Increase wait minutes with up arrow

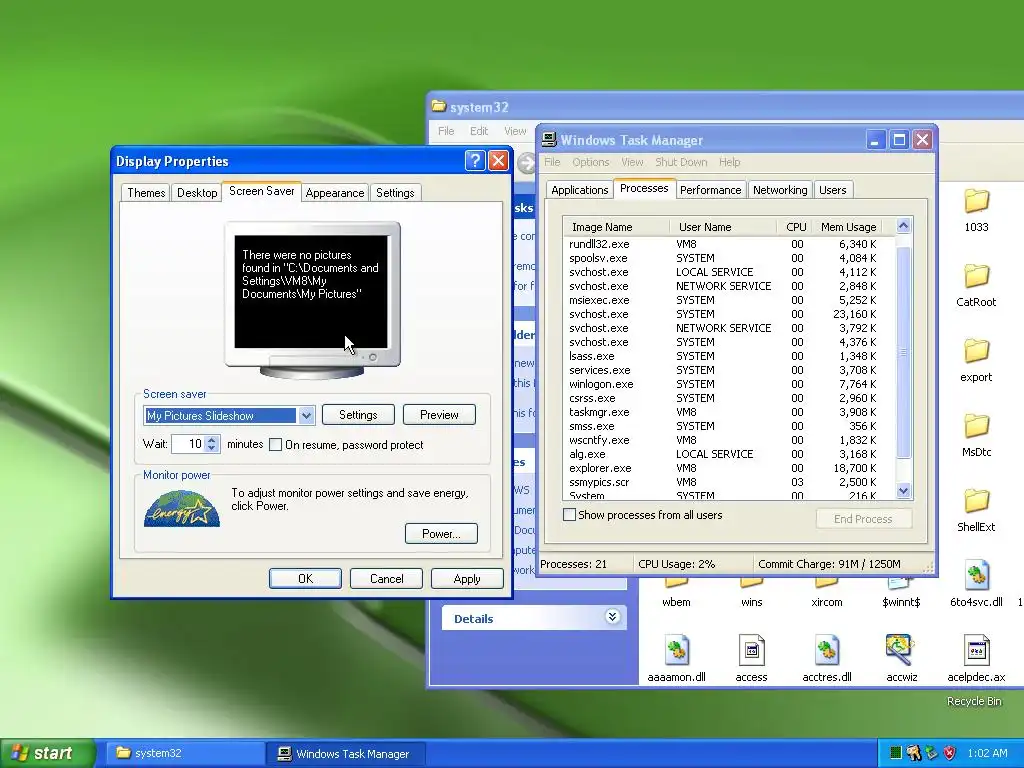click(212, 440)
